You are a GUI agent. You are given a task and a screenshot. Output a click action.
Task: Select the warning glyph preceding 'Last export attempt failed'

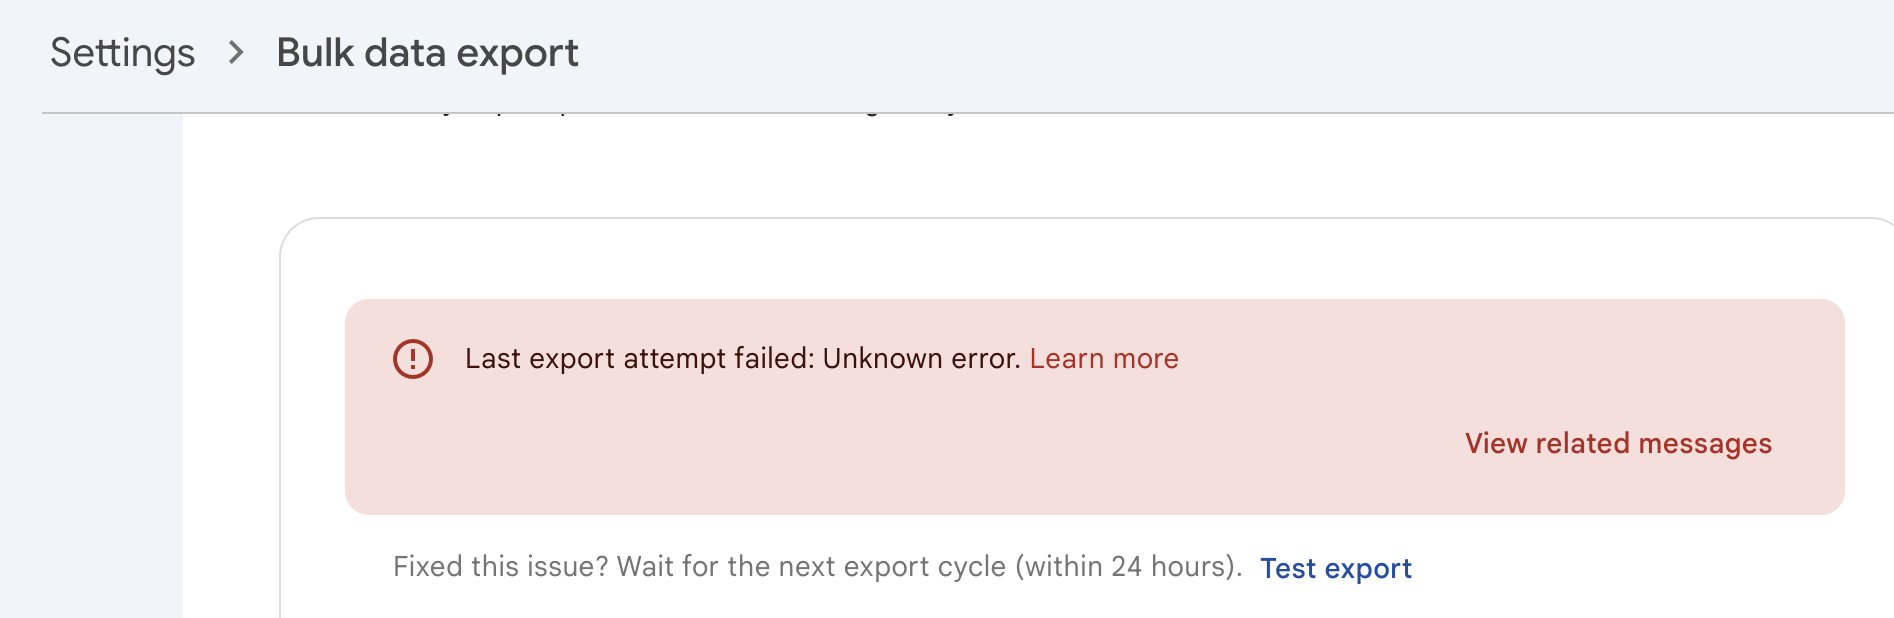413,358
